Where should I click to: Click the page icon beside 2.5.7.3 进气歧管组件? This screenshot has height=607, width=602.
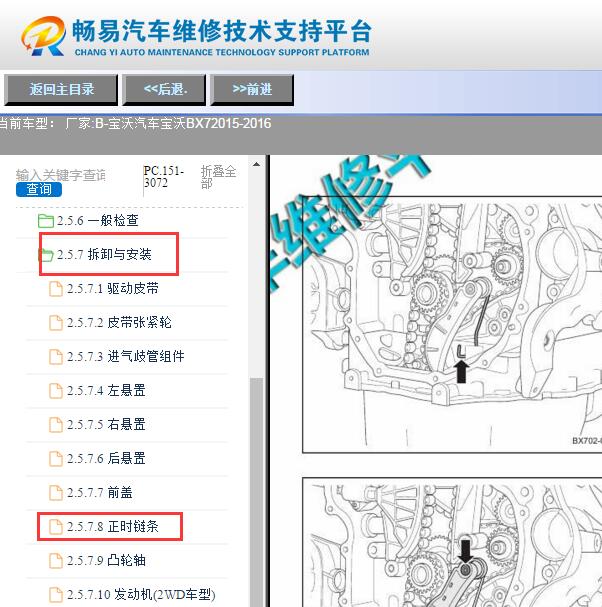[x=56, y=357]
